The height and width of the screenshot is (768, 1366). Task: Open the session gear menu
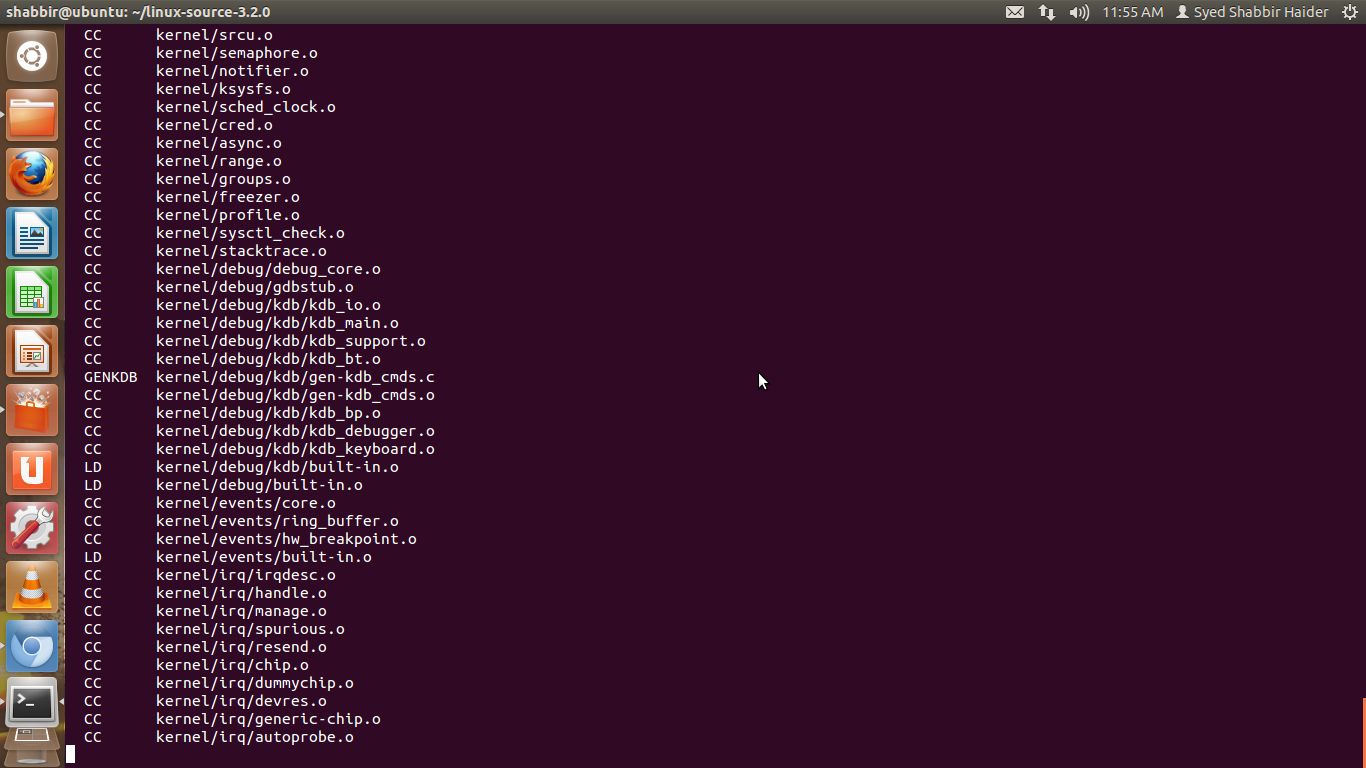pos(1351,12)
